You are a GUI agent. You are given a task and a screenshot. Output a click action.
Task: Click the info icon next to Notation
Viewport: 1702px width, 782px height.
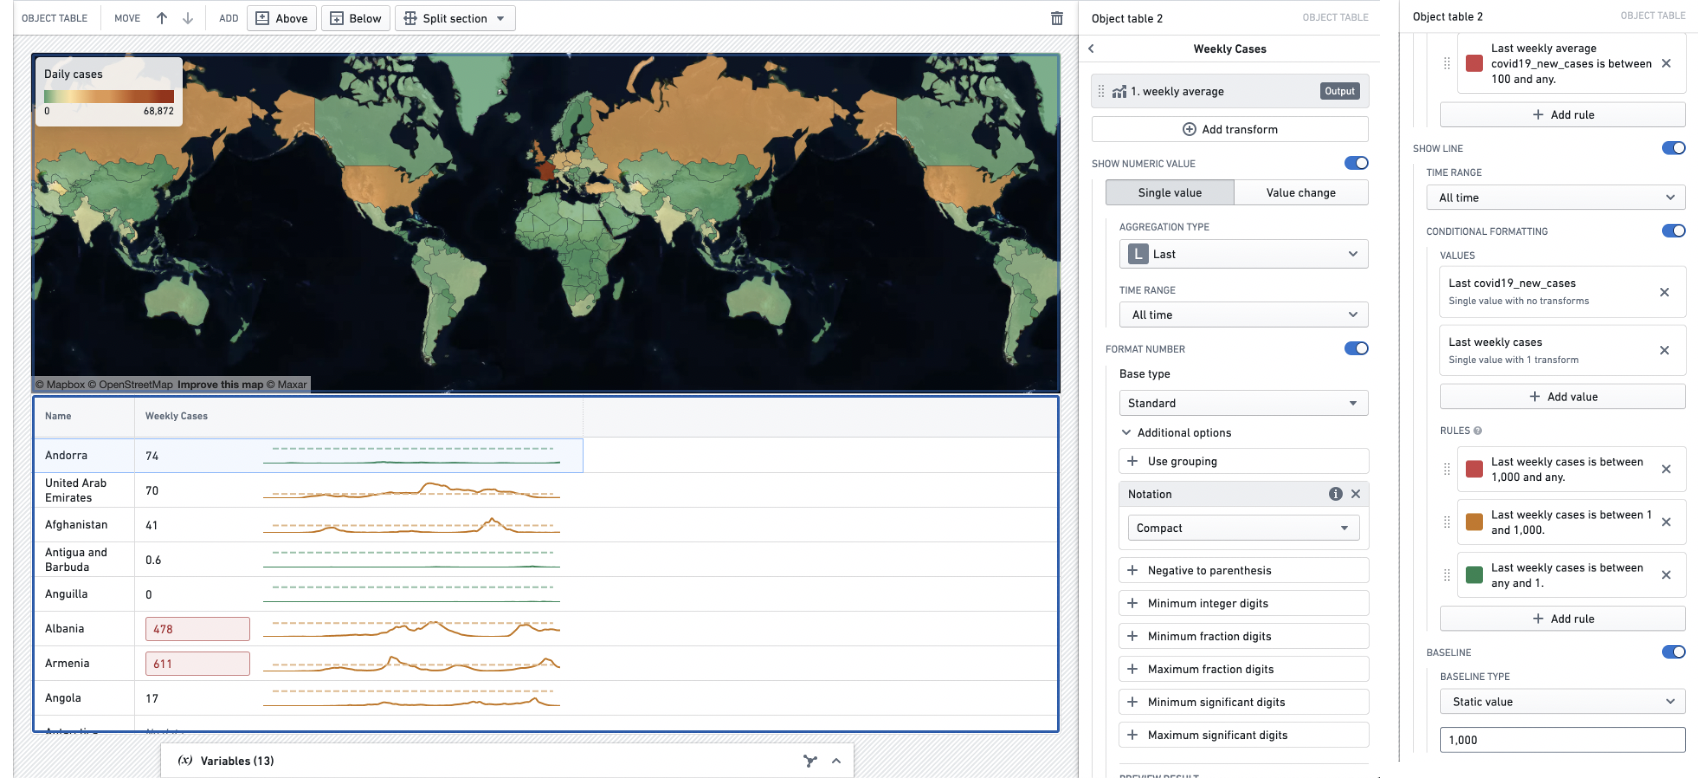click(x=1335, y=494)
